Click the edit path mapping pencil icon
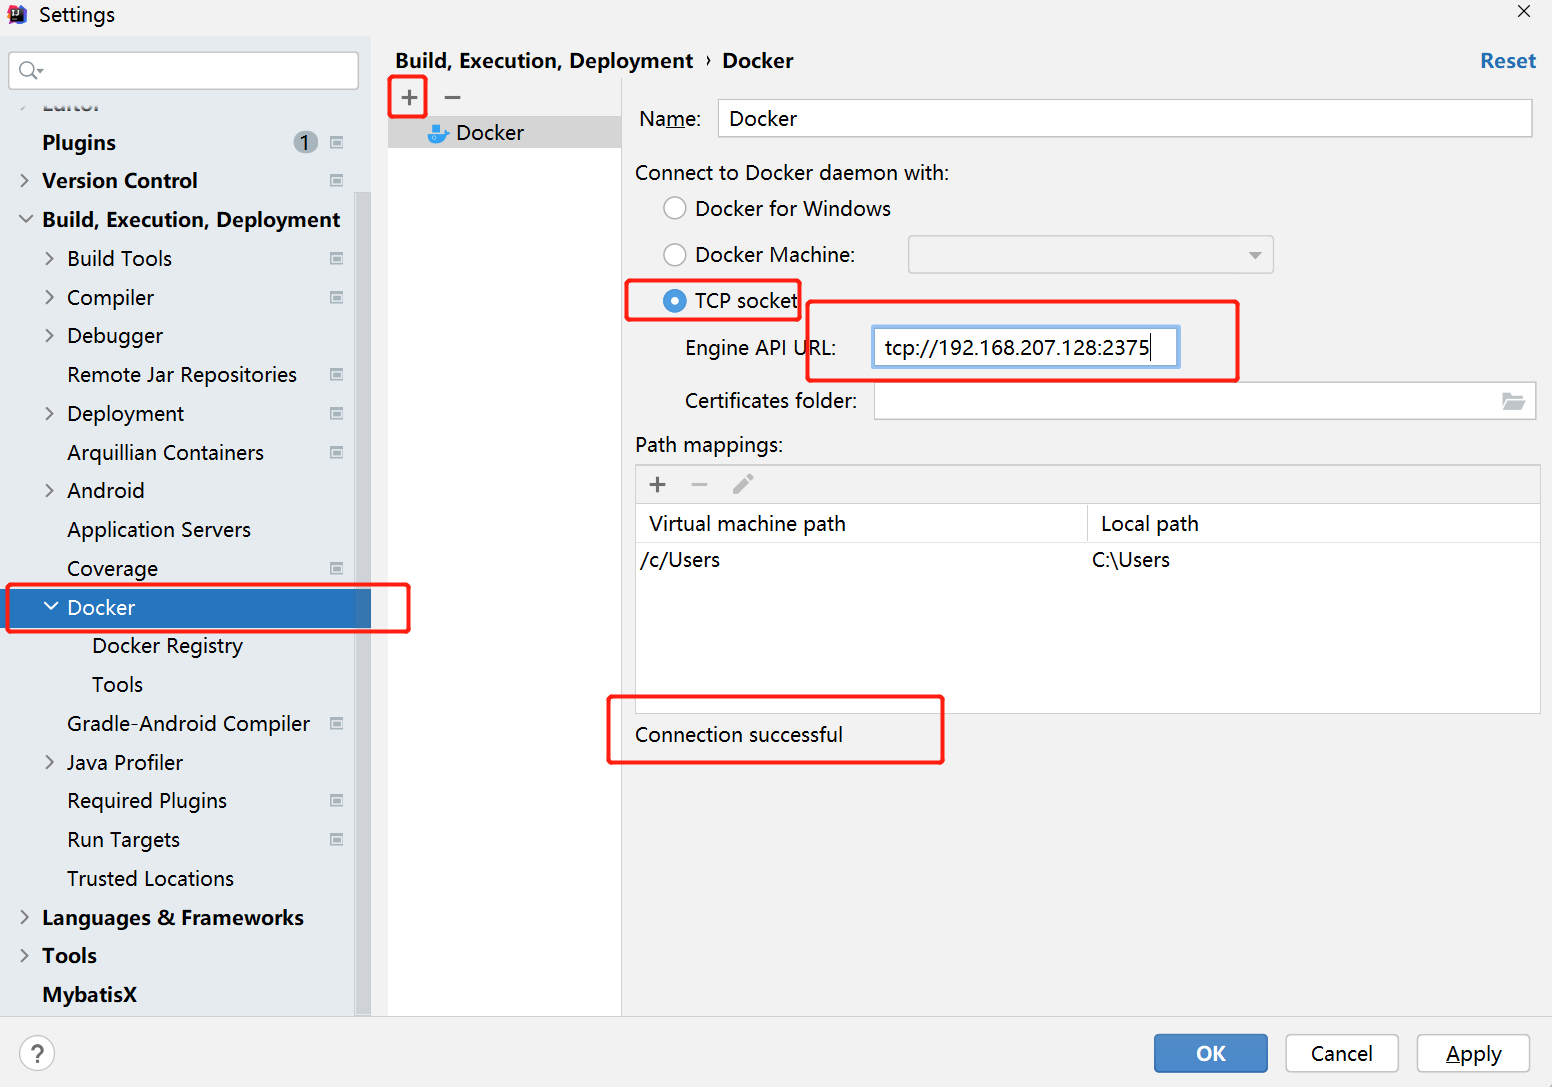Image resolution: width=1552 pixels, height=1087 pixels. point(743,485)
